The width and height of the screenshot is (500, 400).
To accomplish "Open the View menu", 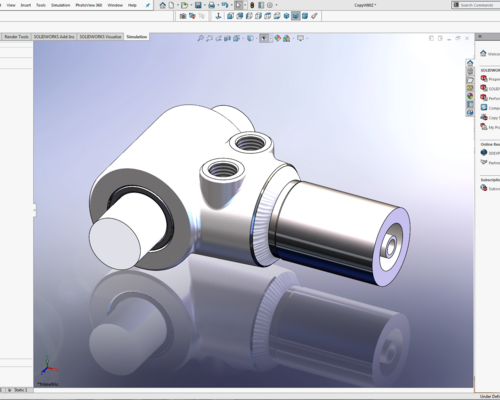I will click(x=11, y=5).
